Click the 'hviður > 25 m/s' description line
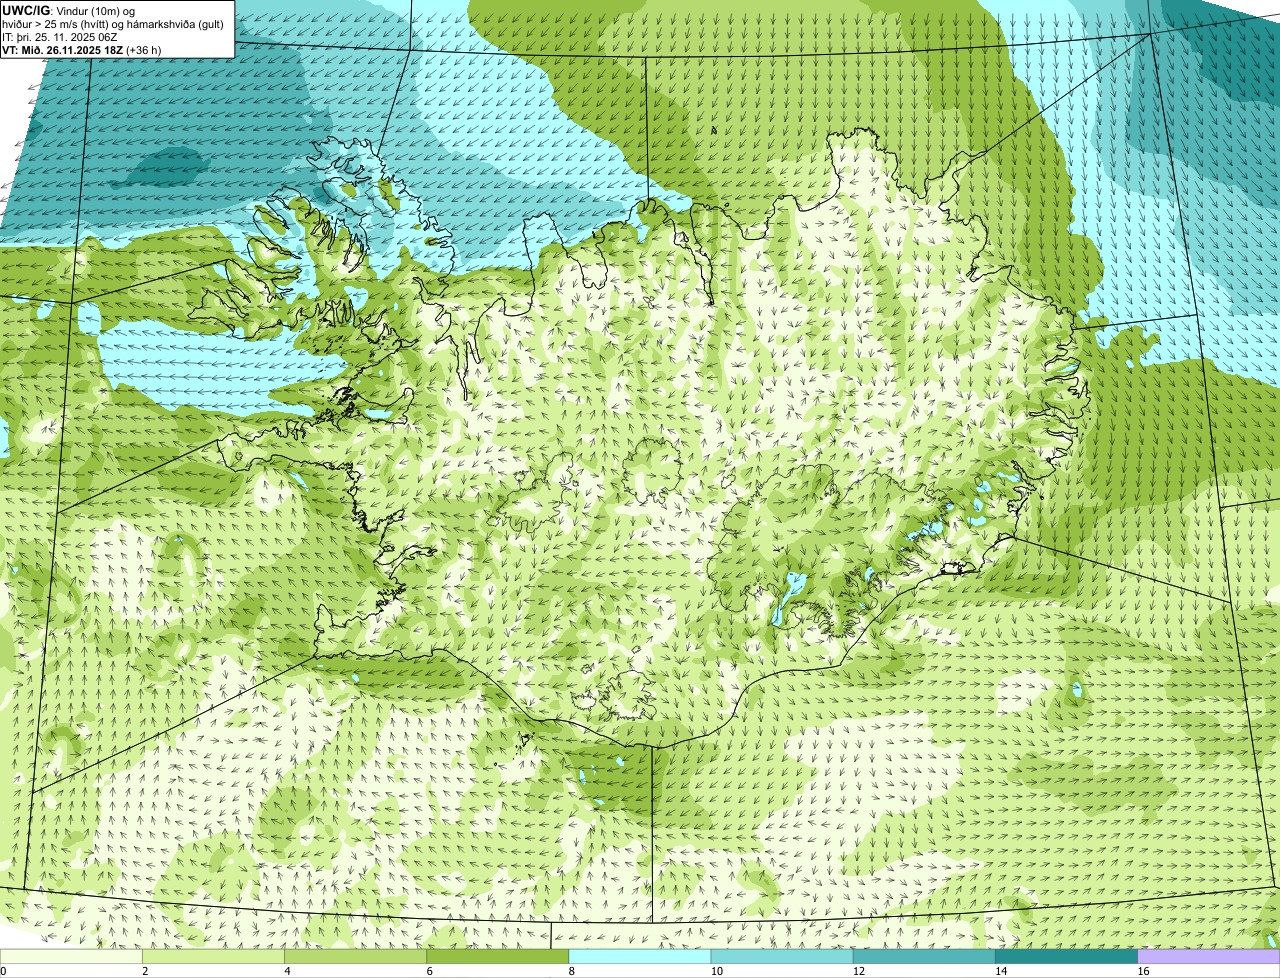The width and height of the screenshot is (1280, 978). pos(113,23)
